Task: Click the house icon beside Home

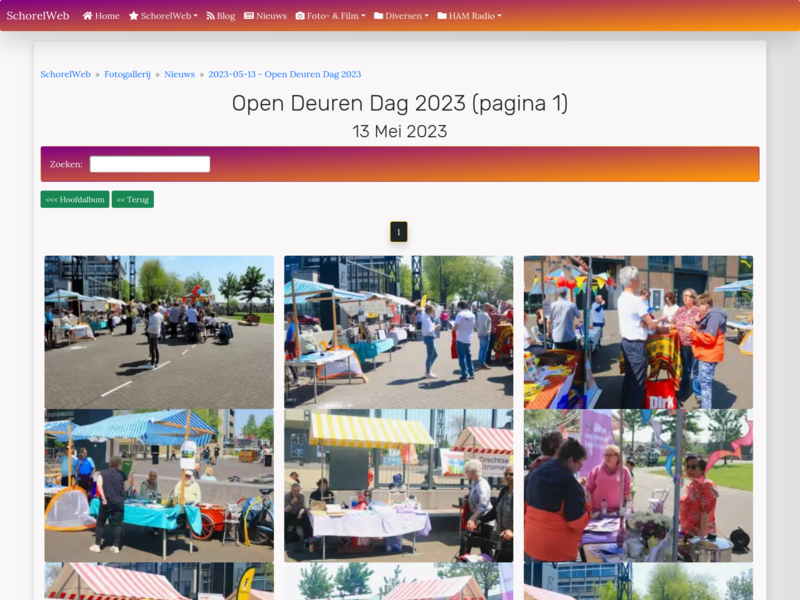Action: 88,16
